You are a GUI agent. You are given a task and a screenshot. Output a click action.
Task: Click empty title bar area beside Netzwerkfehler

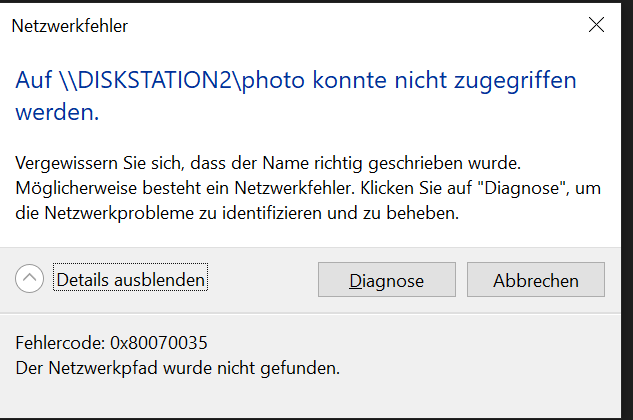click(355, 26)
